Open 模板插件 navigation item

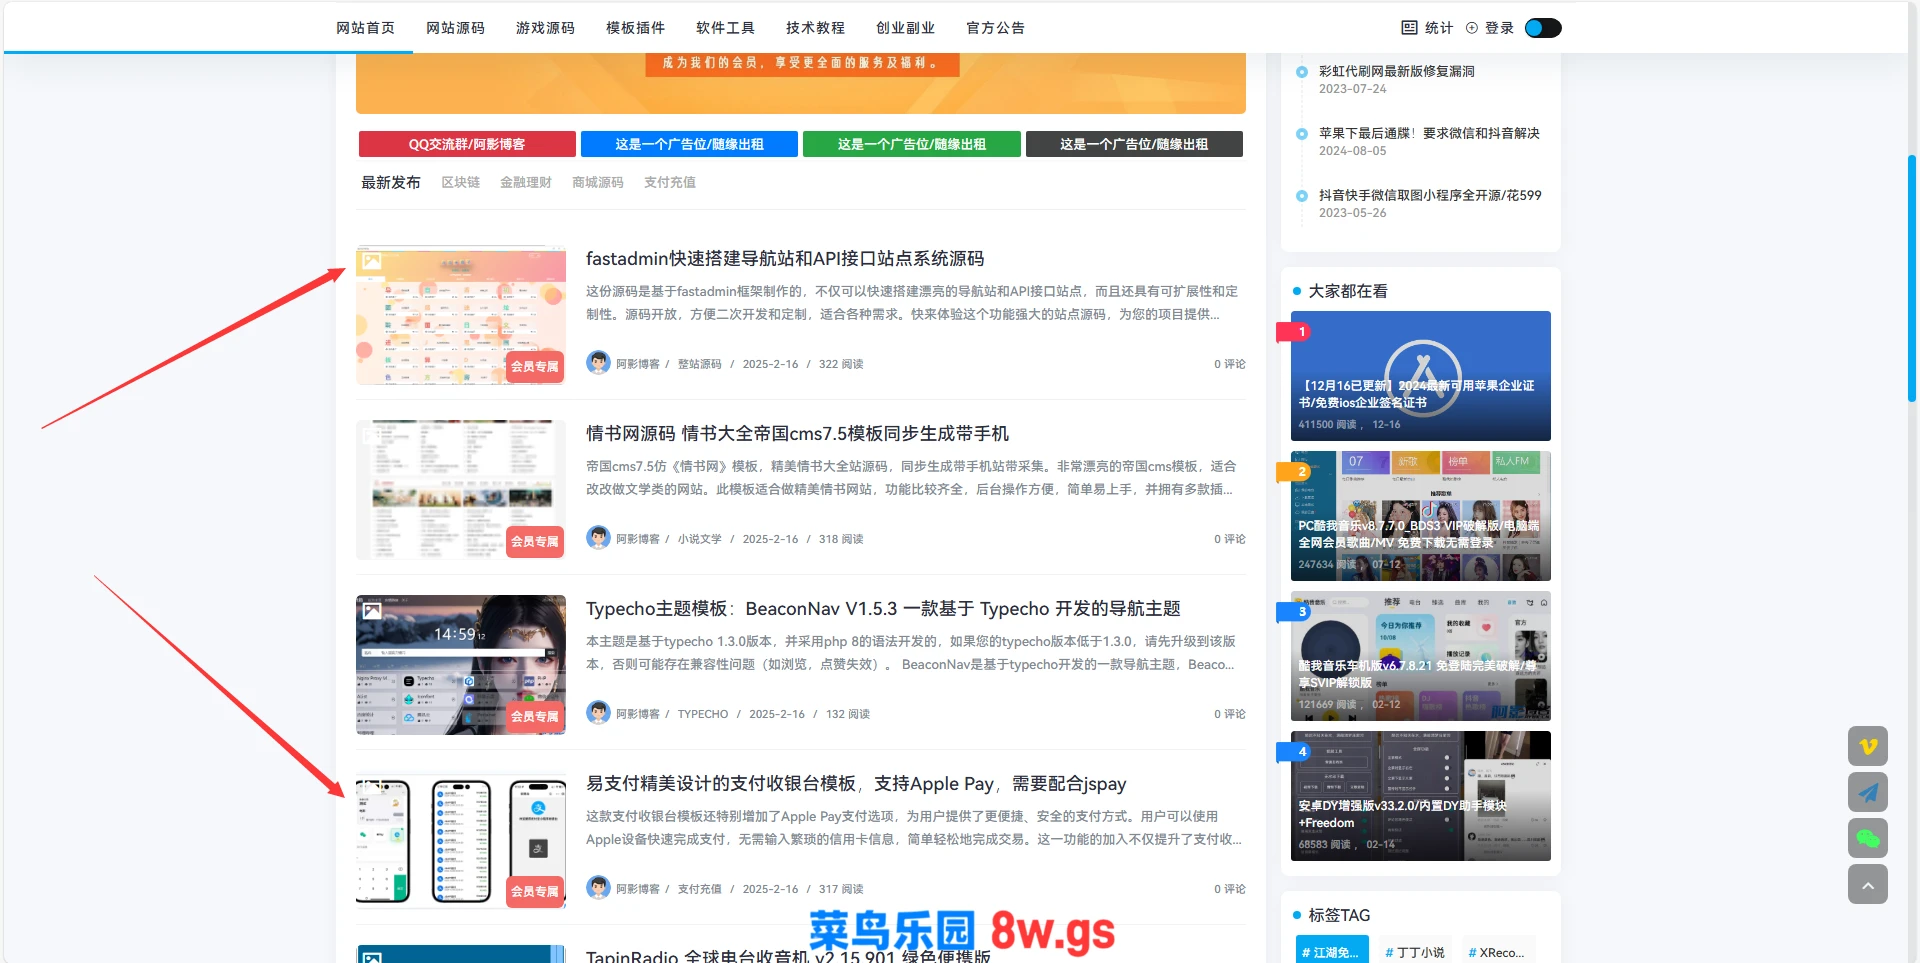click(635, 28)
